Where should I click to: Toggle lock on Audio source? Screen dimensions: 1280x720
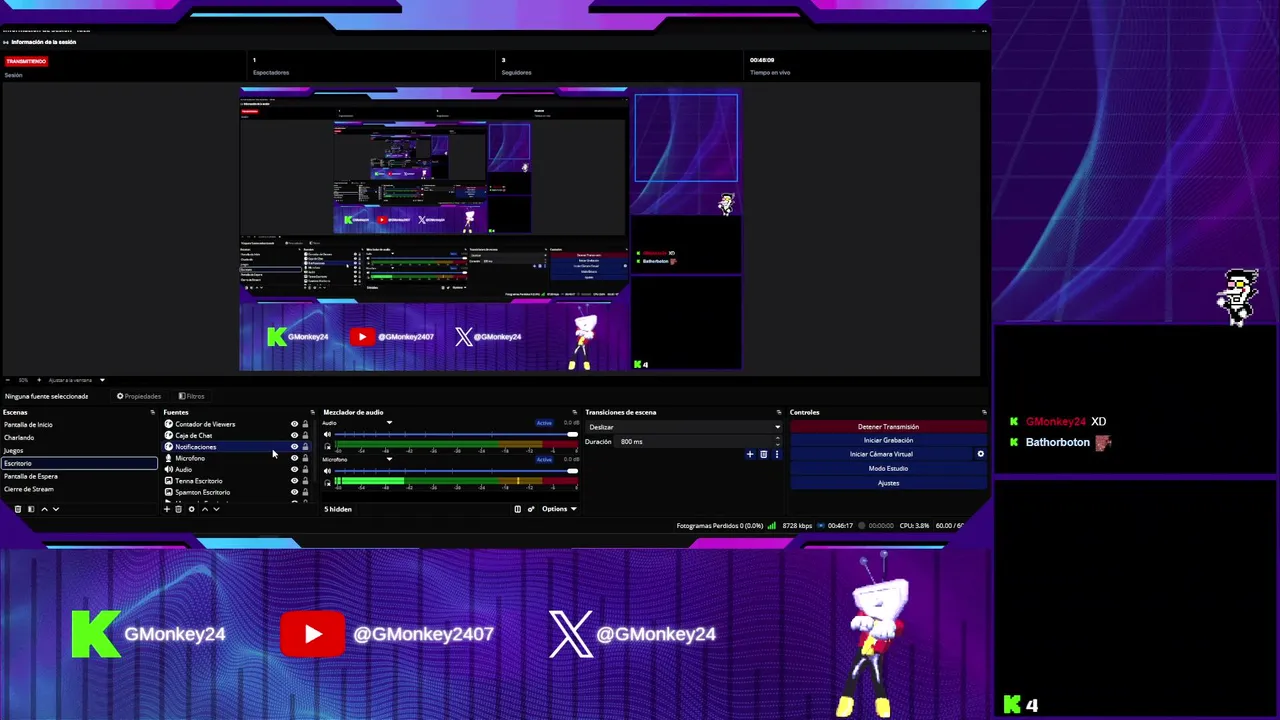pyautogui.click(x=305, y=469)
